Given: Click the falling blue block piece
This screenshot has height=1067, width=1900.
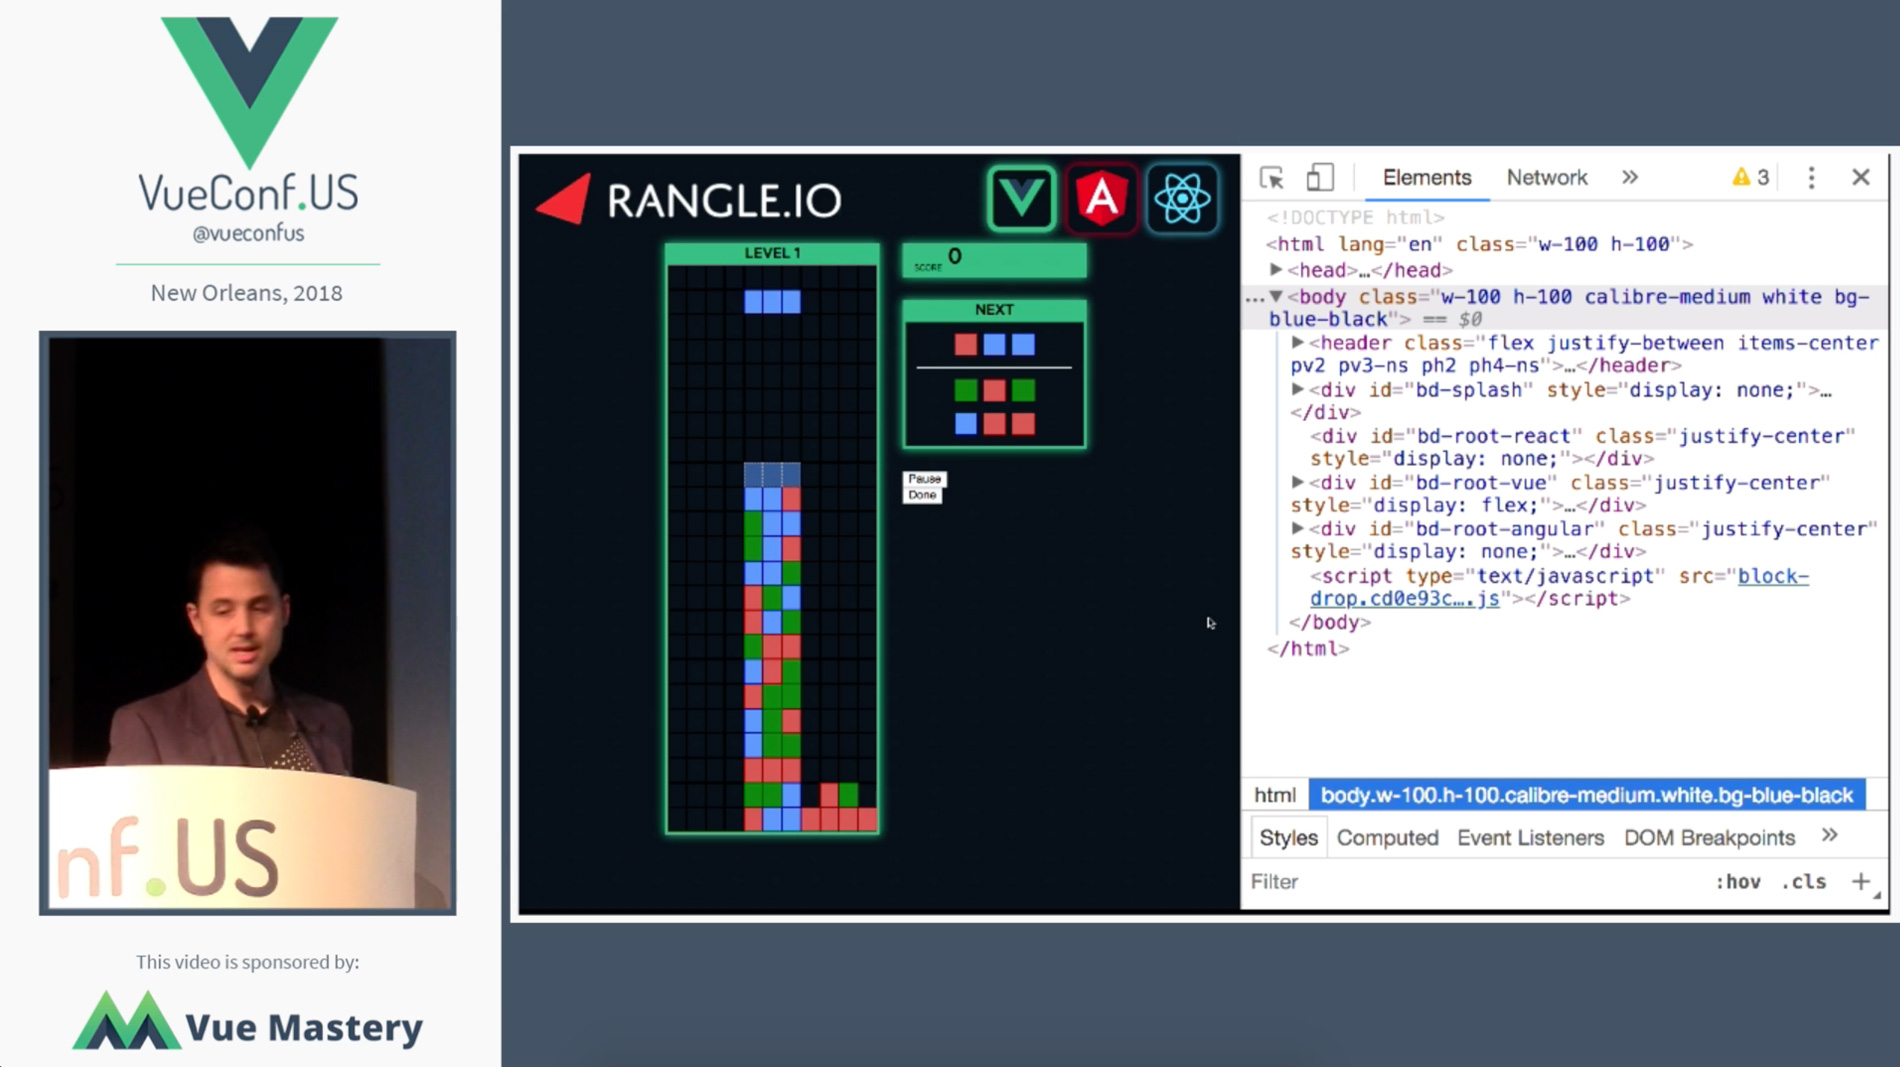Looking at the screenshot, I should pyautogui.click(x=772, y=301).
